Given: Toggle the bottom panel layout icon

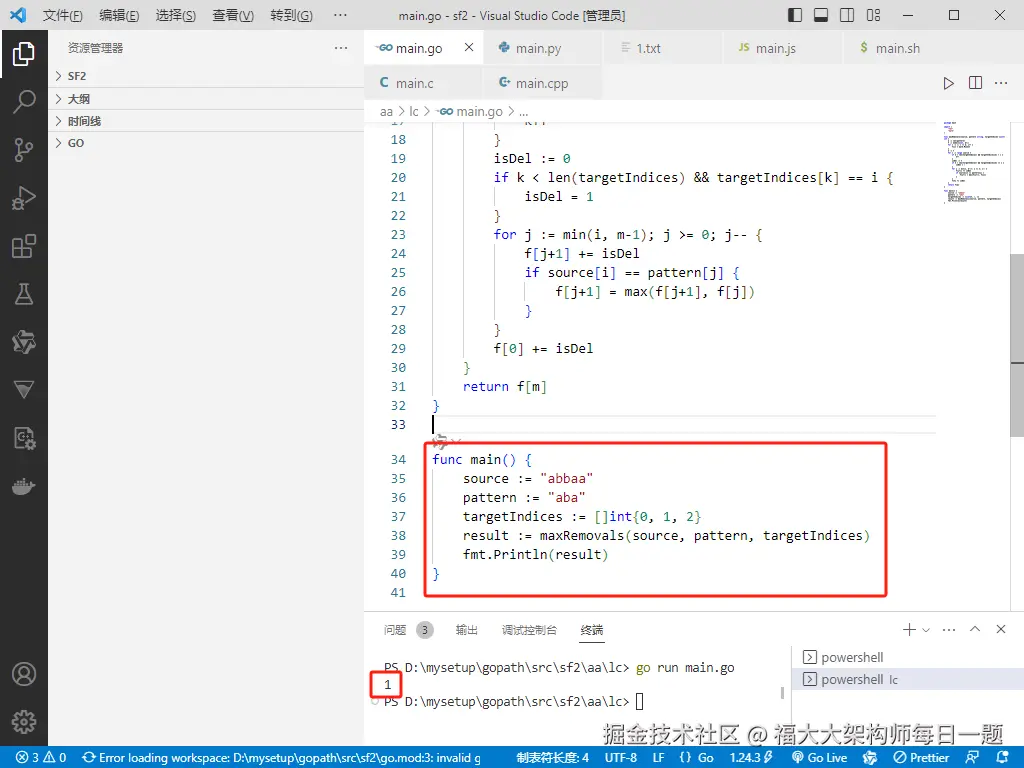Looking at the screenshot, I should [x=821, y=15].
